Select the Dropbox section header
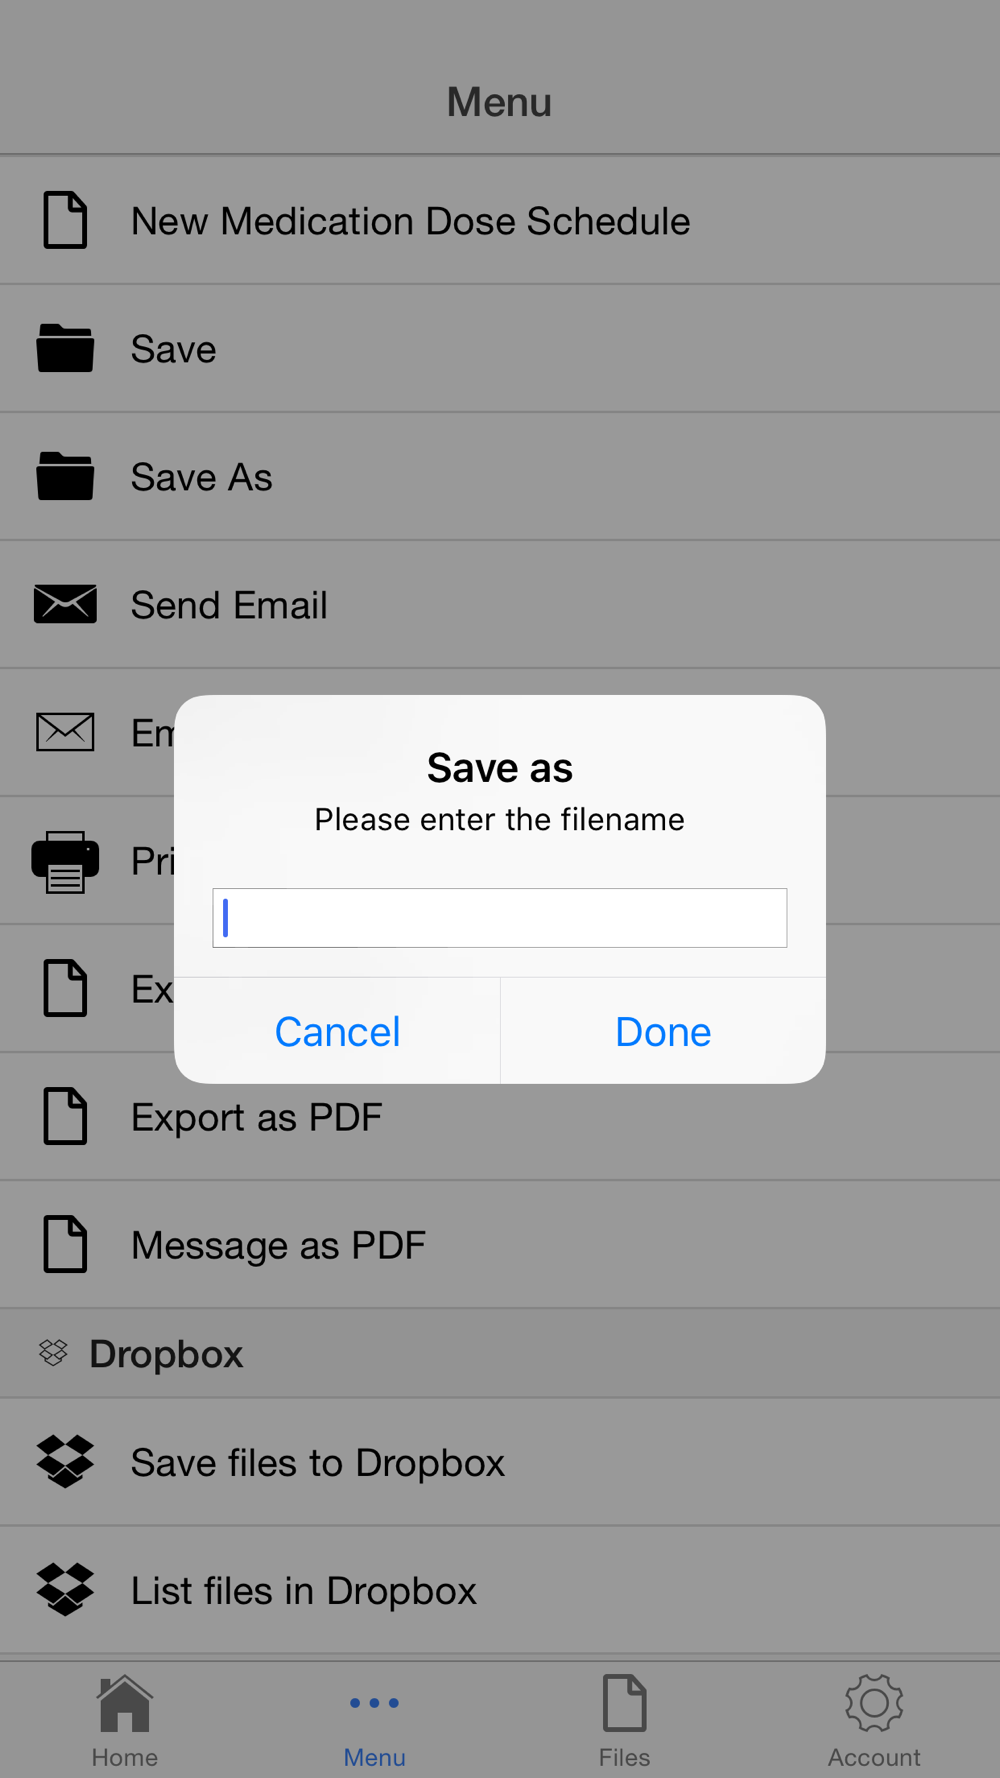Image resolution: width=1000 pixels, height=1778 pixels. coord(500,1354)
